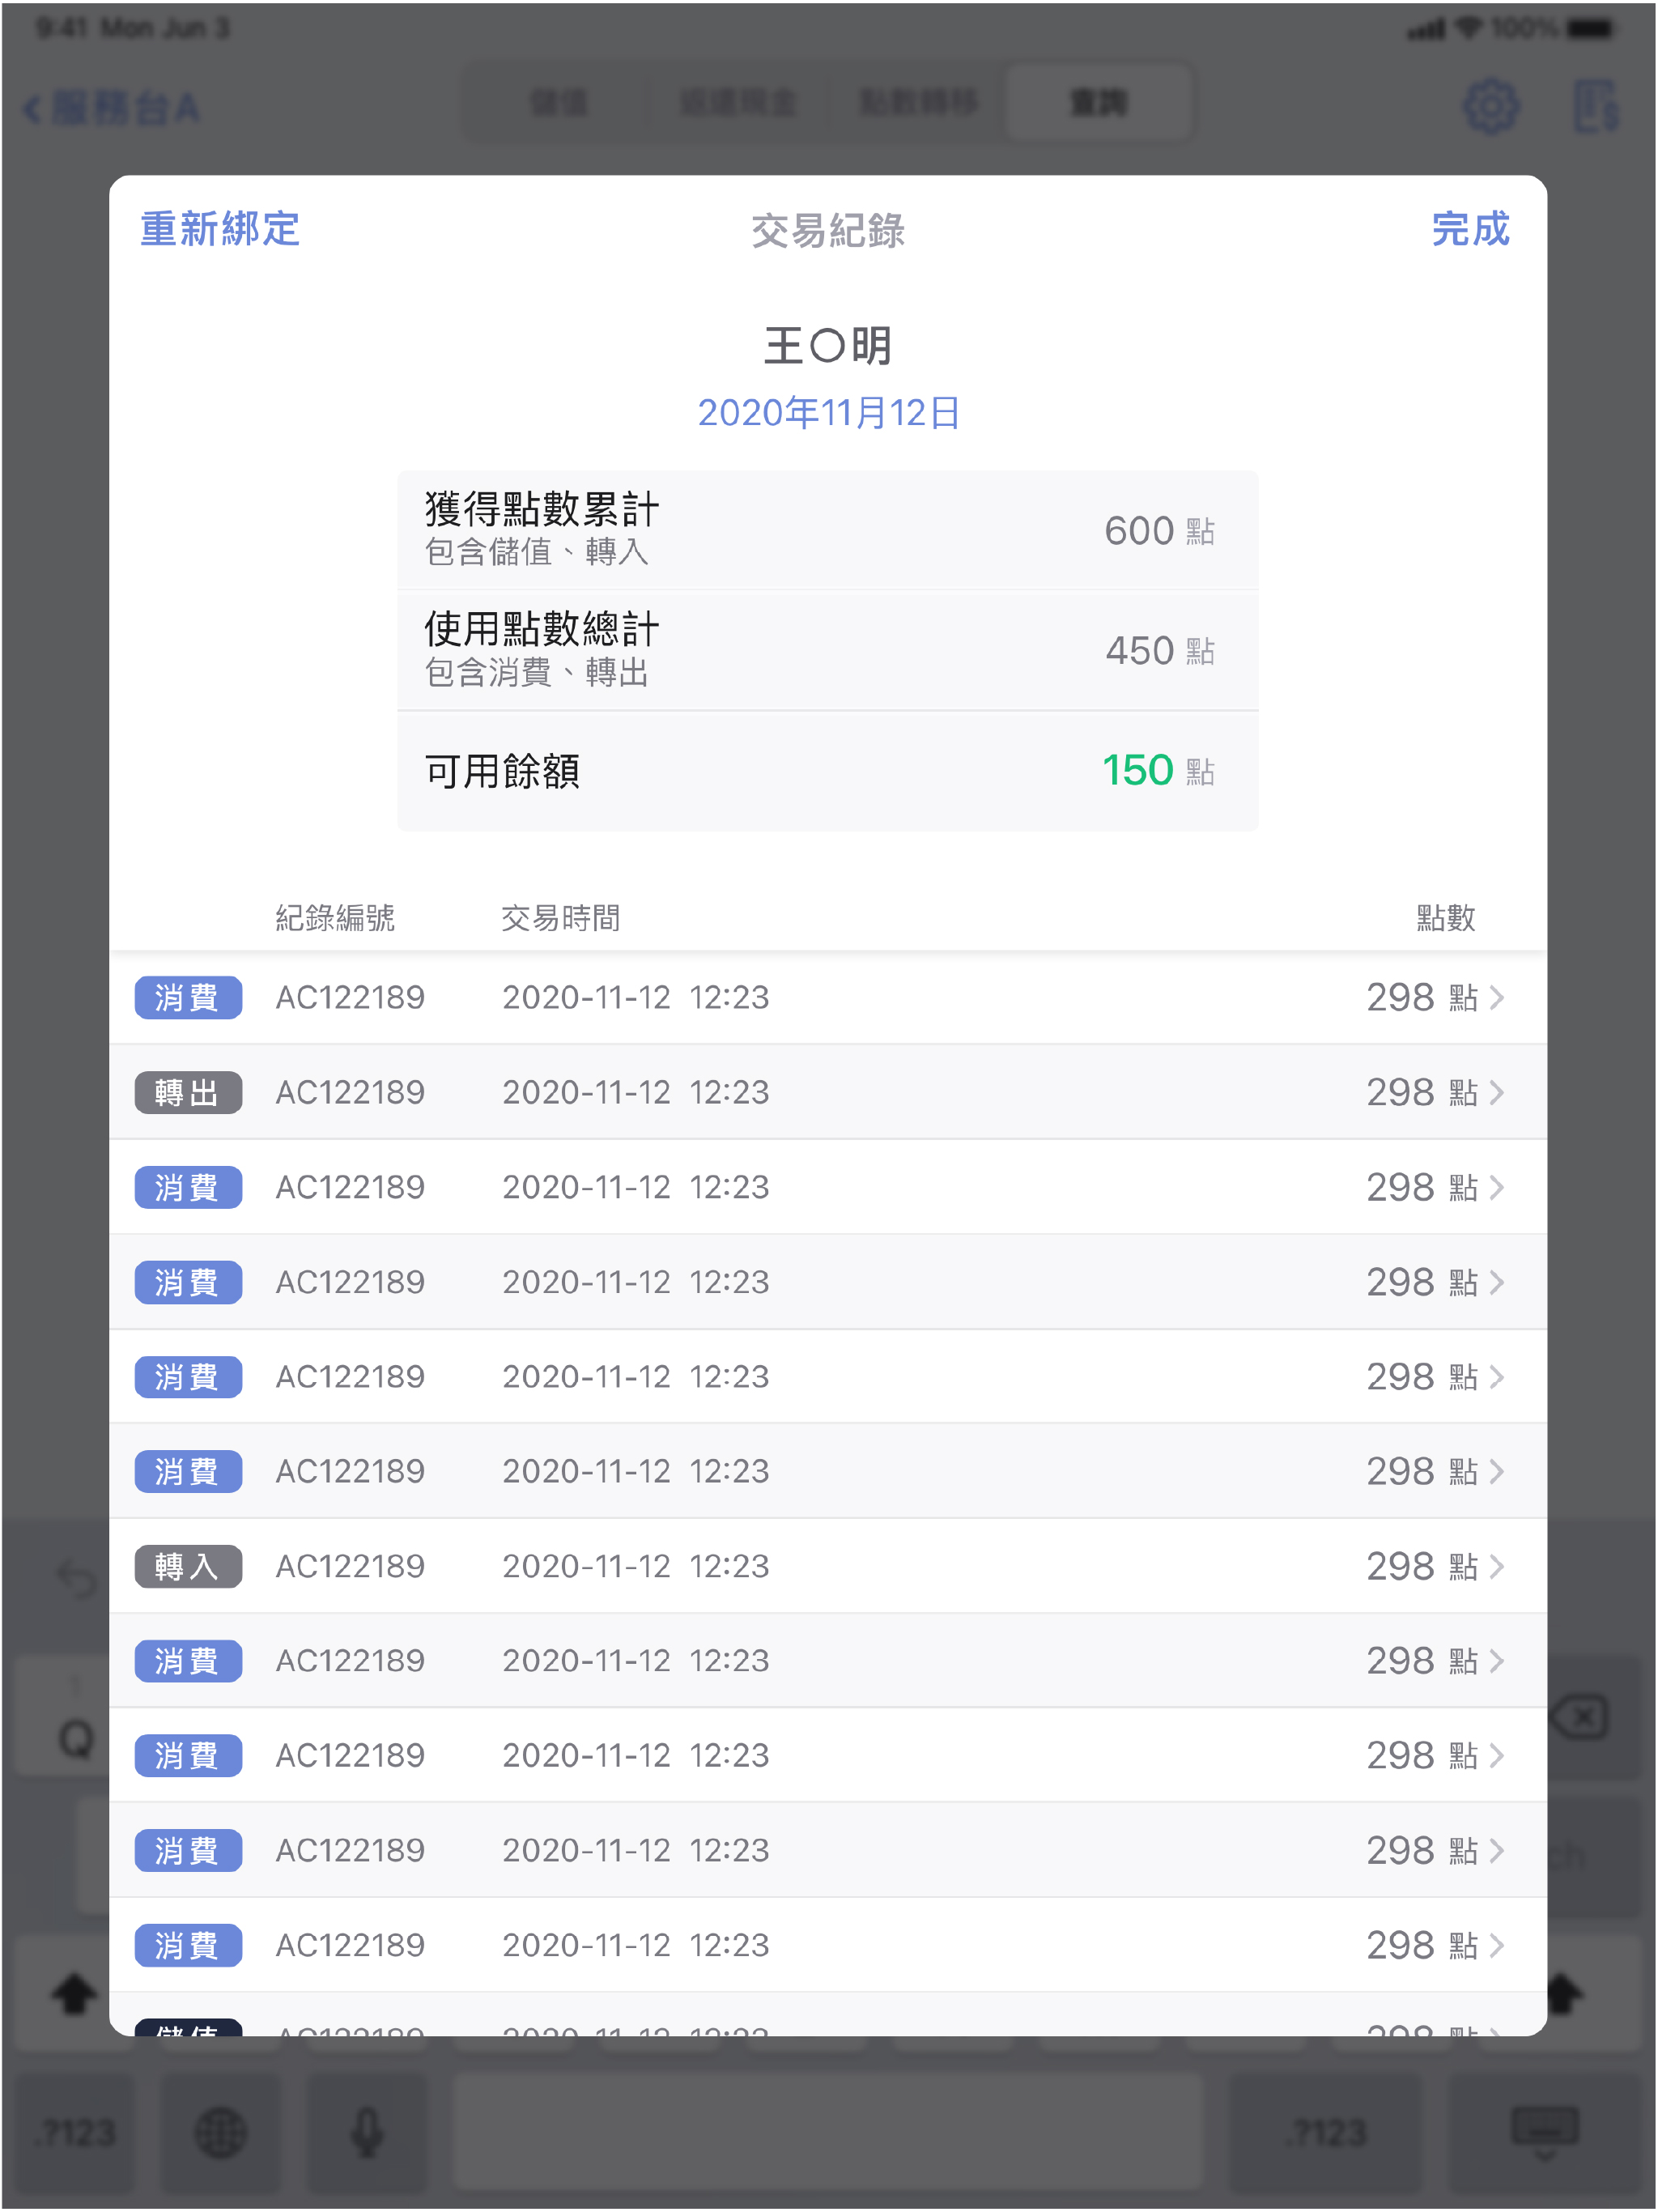
Task: Select the 交易紀錄 dialog title
Action: click(828, 230)
